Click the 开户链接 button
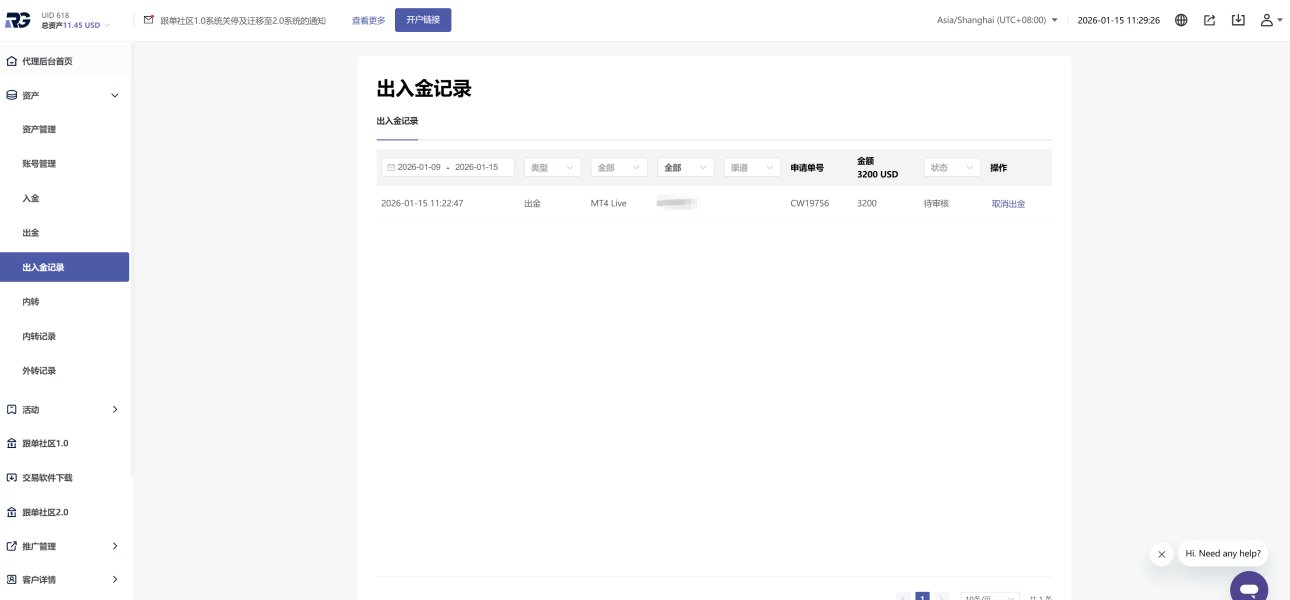This screenshot has width=1290, height=600. (423, 20)
